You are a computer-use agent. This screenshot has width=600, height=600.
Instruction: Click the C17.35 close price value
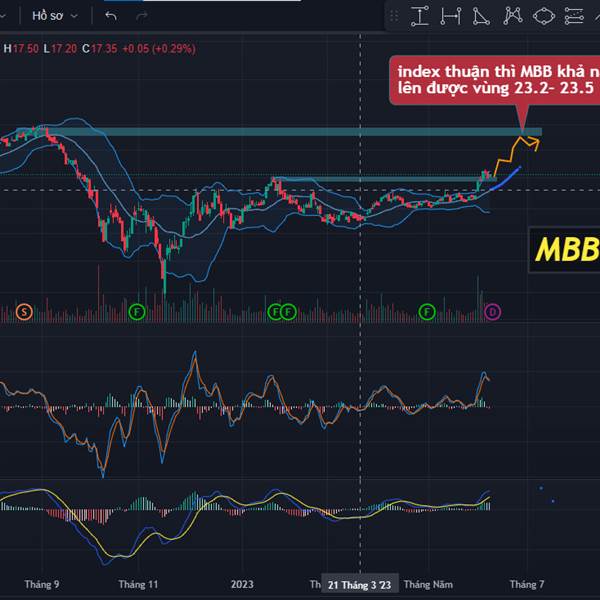(x=99, y=49)
